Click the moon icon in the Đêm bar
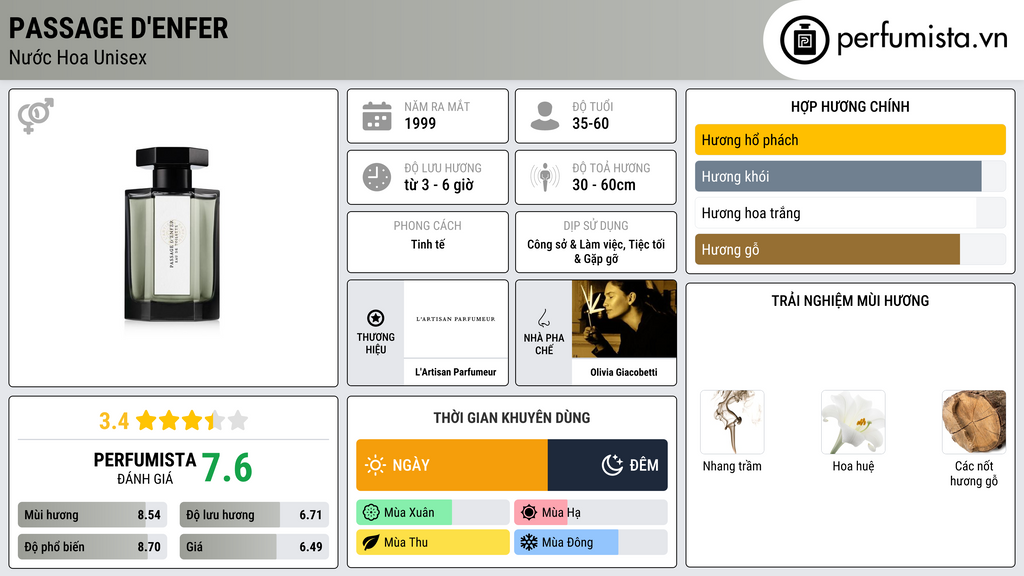 [612, 465]
